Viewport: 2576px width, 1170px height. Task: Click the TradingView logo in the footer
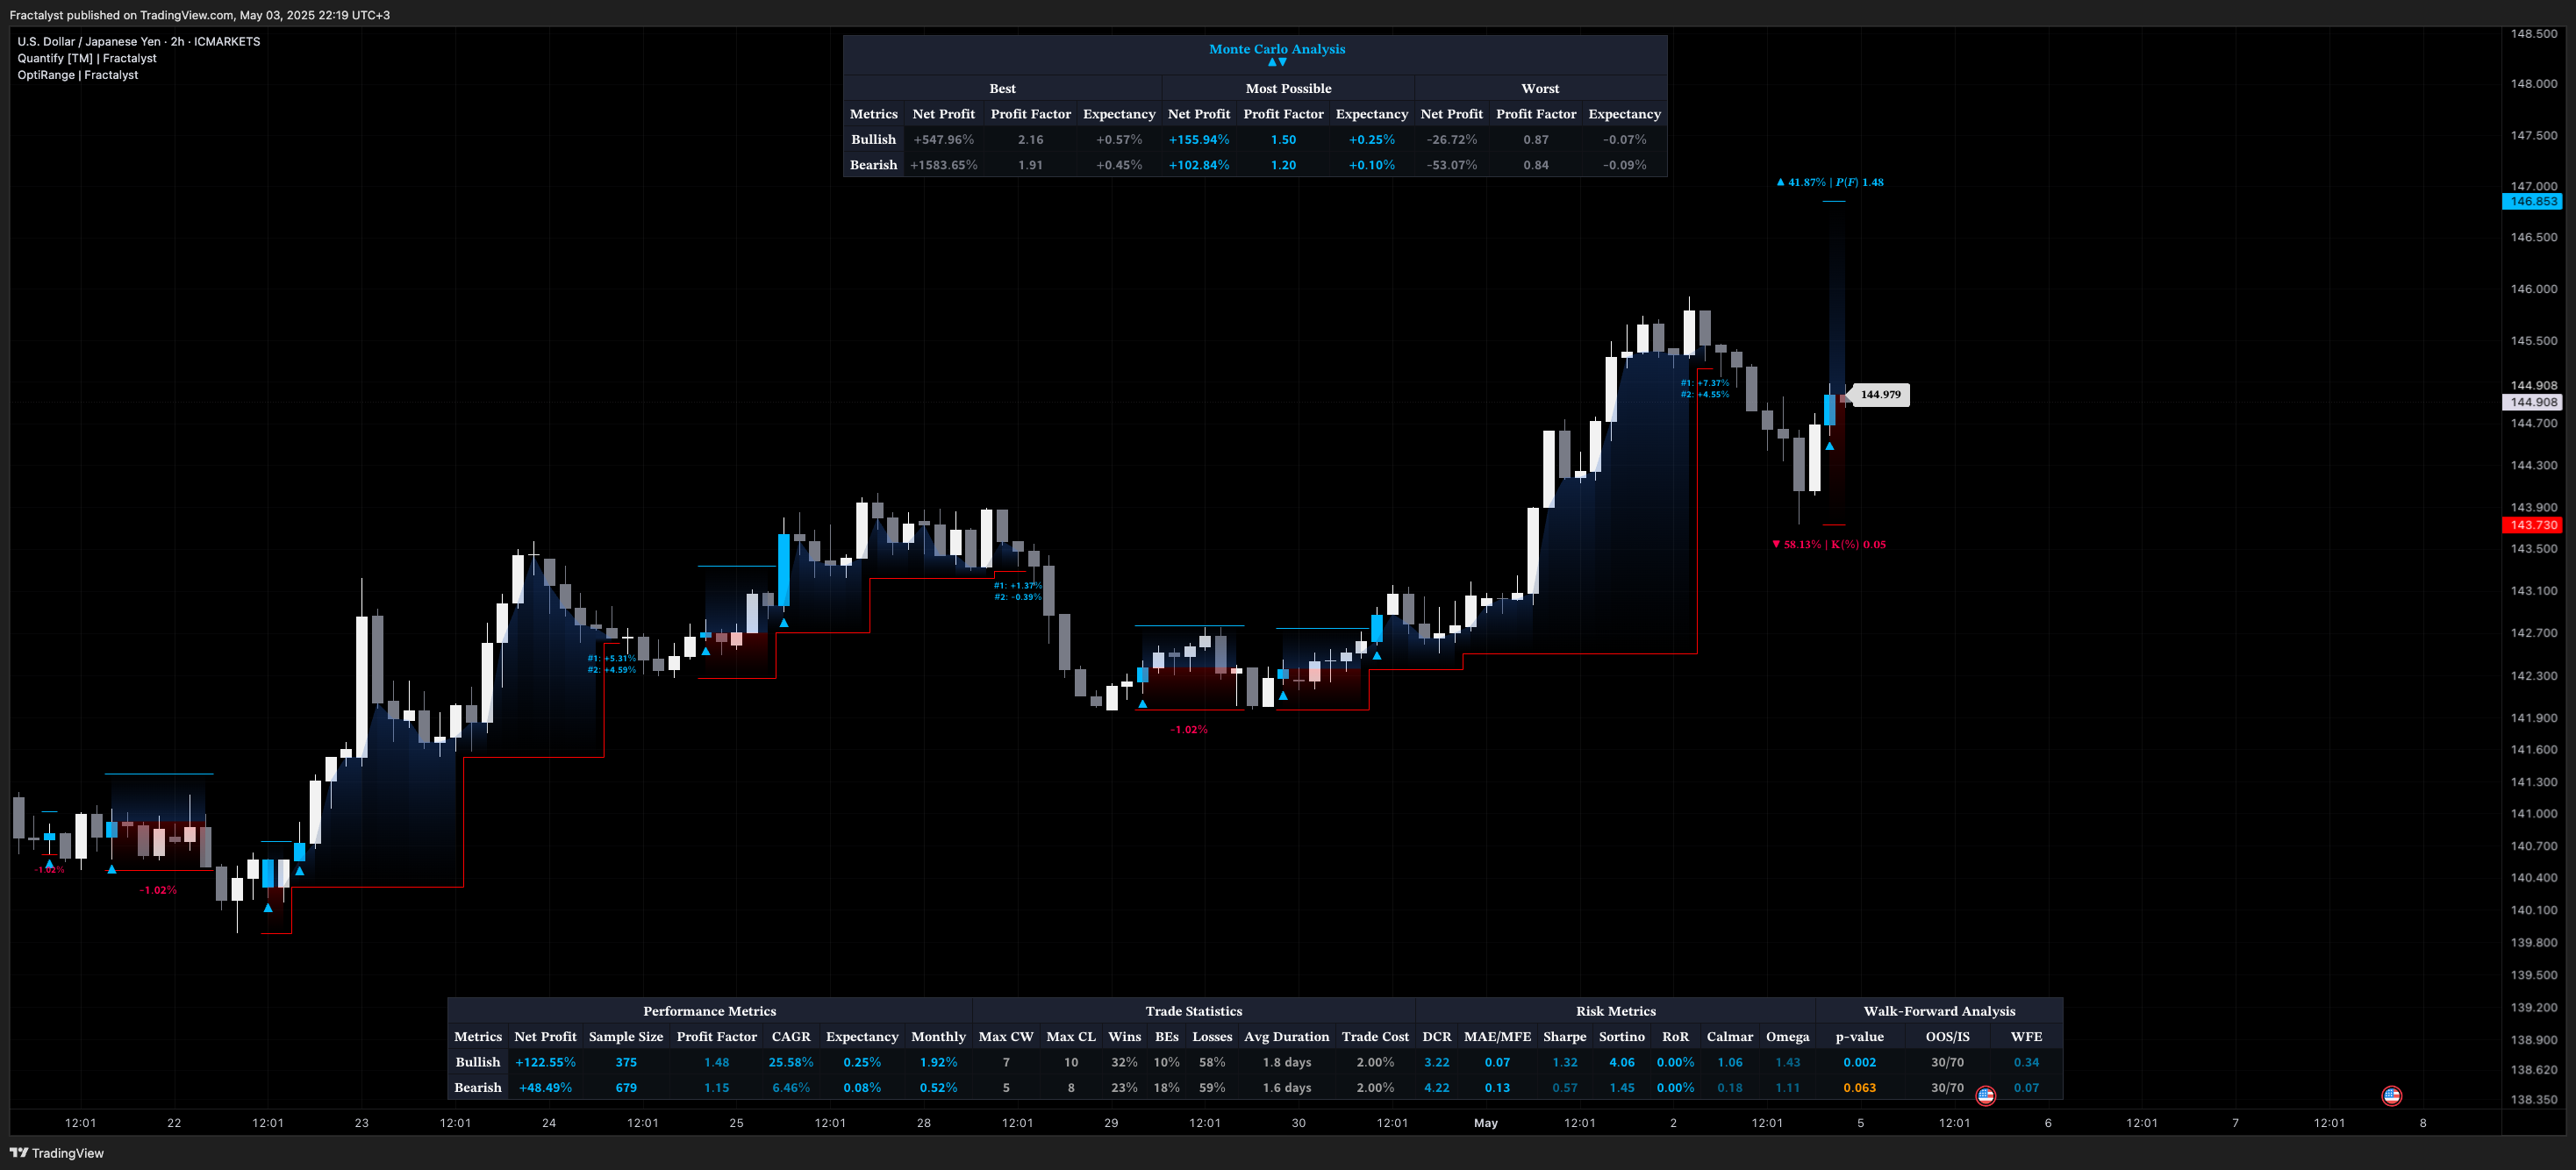[x=57, y=1153]
